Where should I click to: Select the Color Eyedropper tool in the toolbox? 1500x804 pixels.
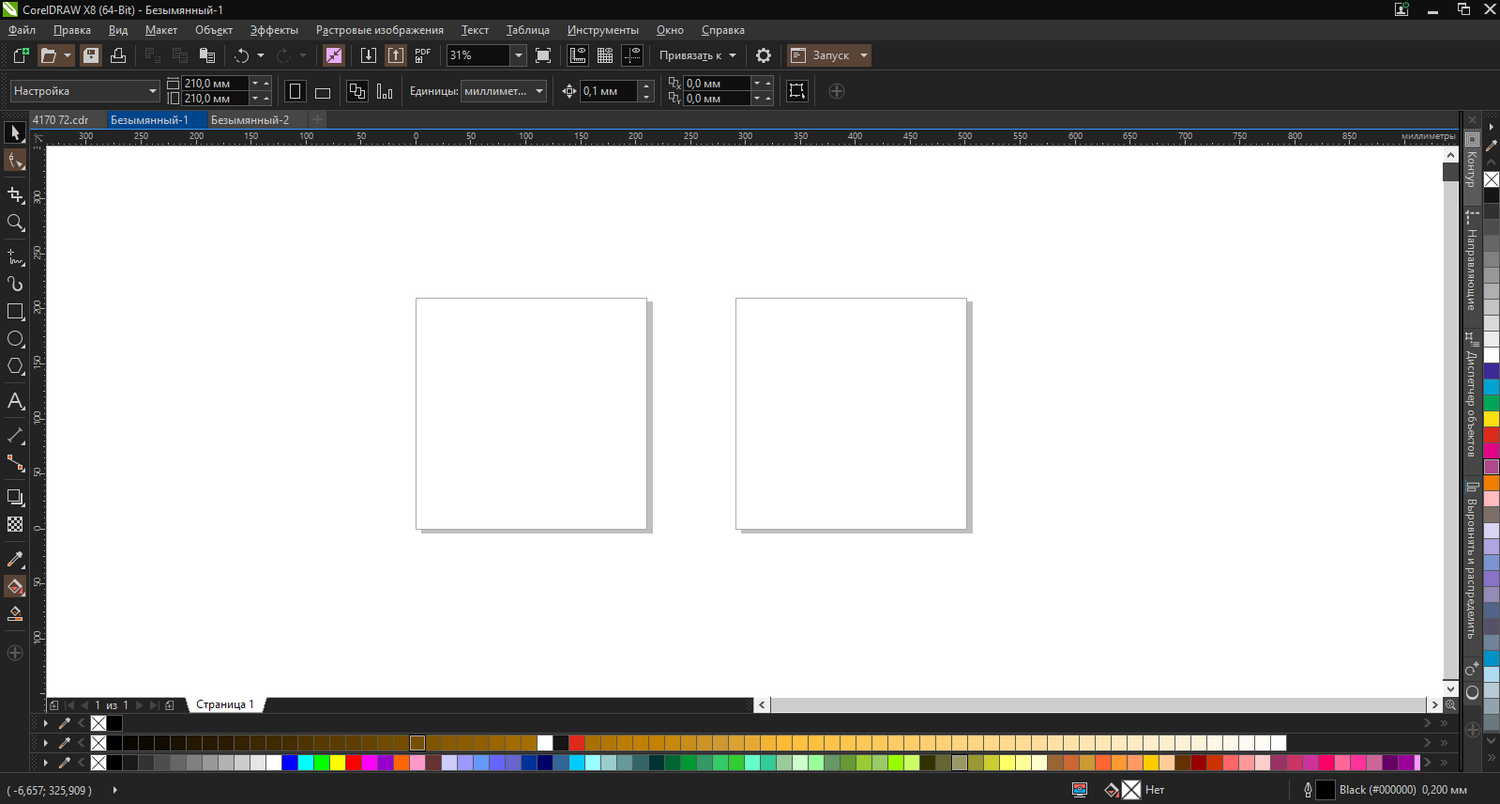15,559
